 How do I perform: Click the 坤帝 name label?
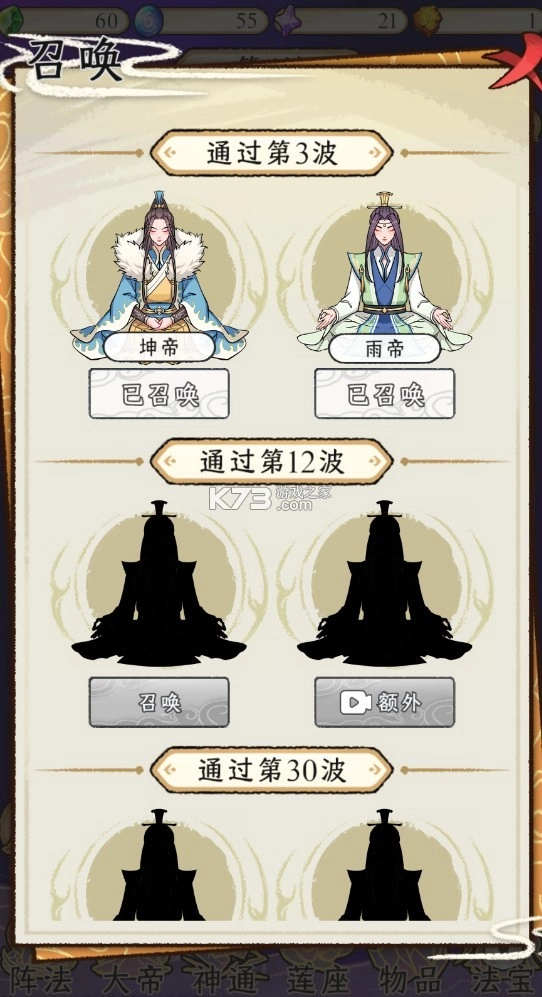point(159,348)
